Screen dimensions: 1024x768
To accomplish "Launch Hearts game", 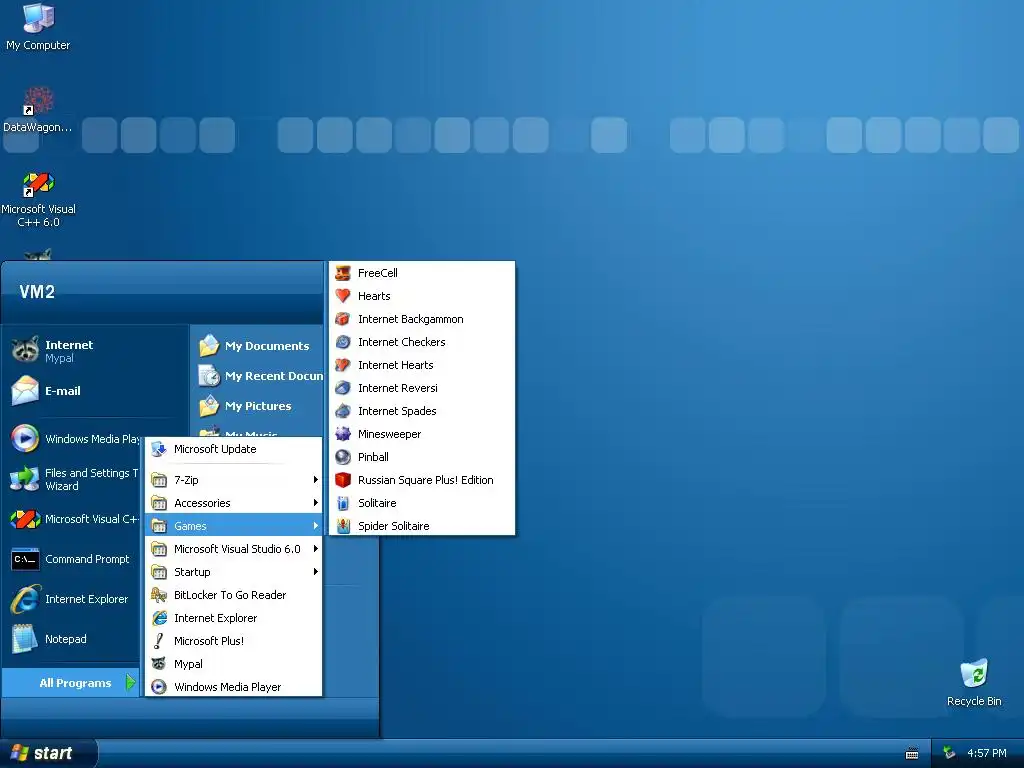I will pyautogui.click(x=422, y=296).
